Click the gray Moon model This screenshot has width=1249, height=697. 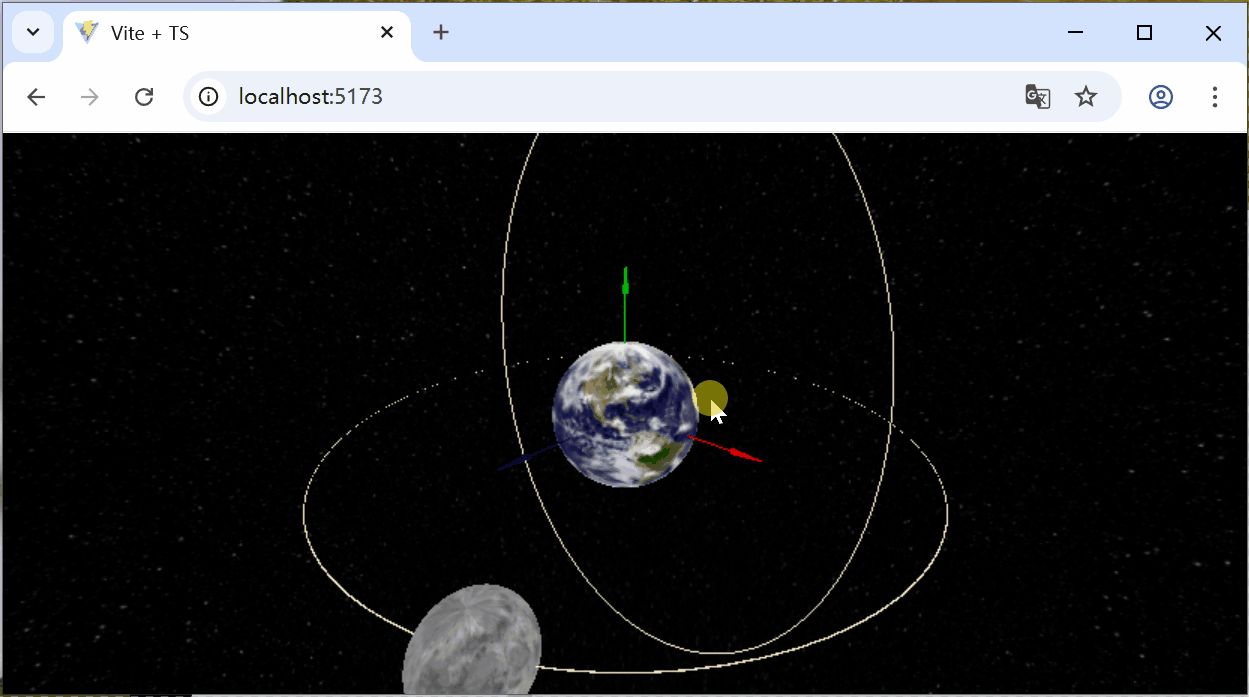tap(472, 641)
